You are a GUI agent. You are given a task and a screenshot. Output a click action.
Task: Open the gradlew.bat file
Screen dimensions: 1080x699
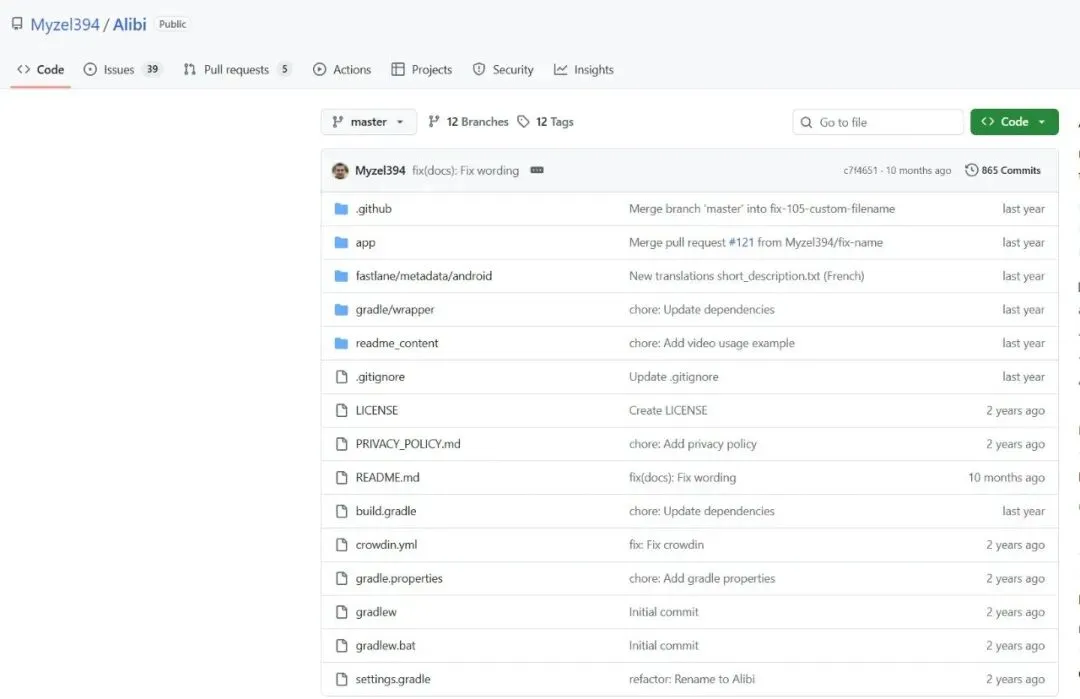386,646
